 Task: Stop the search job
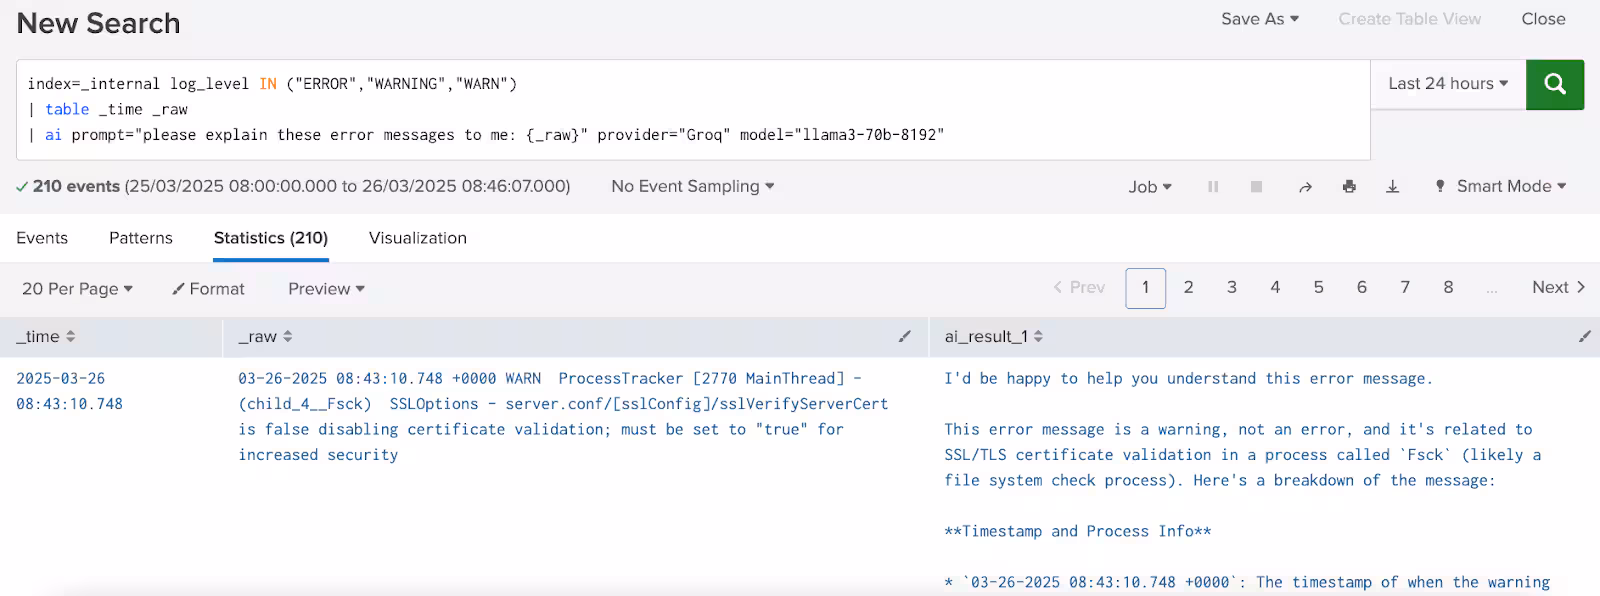tap(1256, 187)
